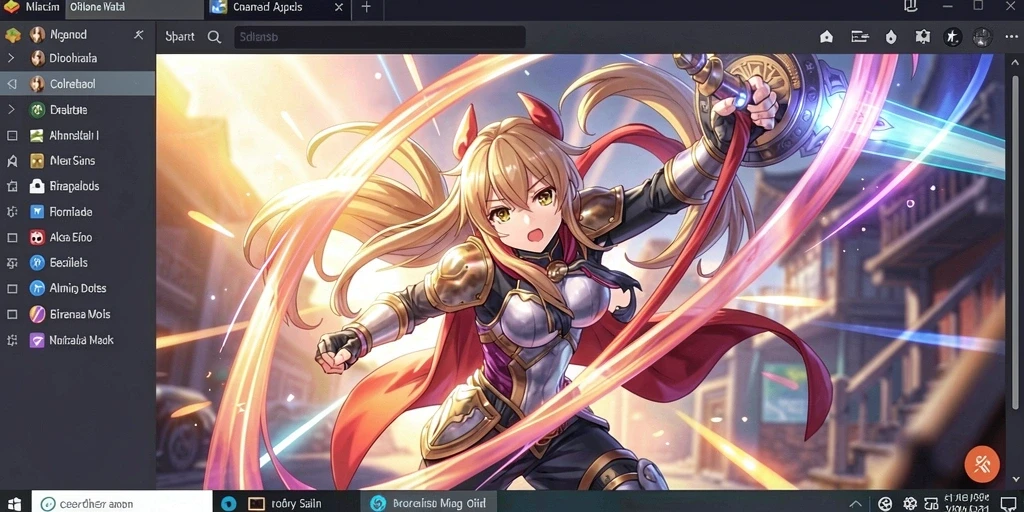The image size is (1024, 512).
Task: Tick the checkbox next to Ahnnsltalt I
Action: point(12,136)
